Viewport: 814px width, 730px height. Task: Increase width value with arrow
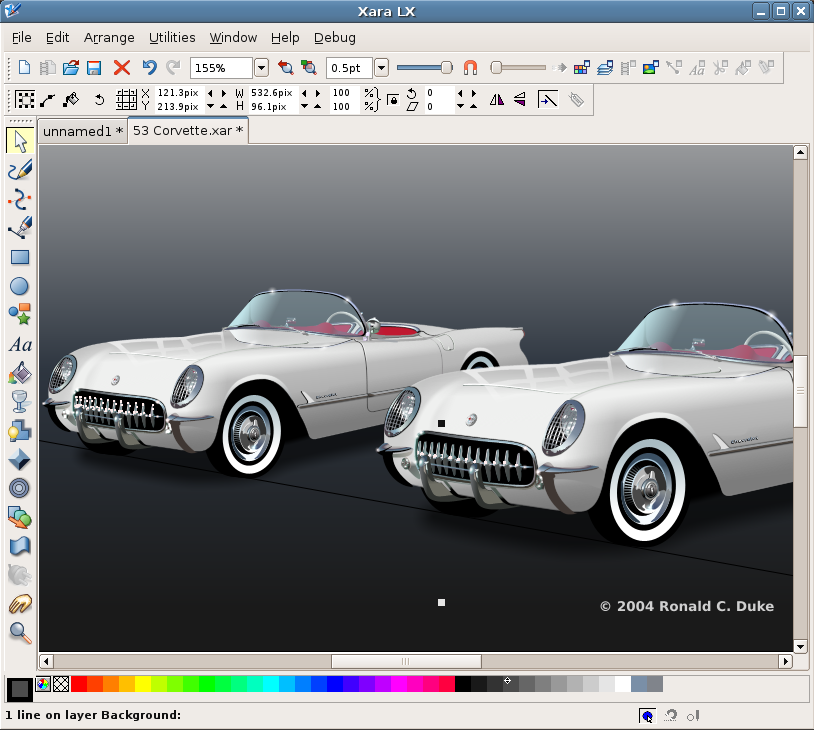tap(318, 93)
